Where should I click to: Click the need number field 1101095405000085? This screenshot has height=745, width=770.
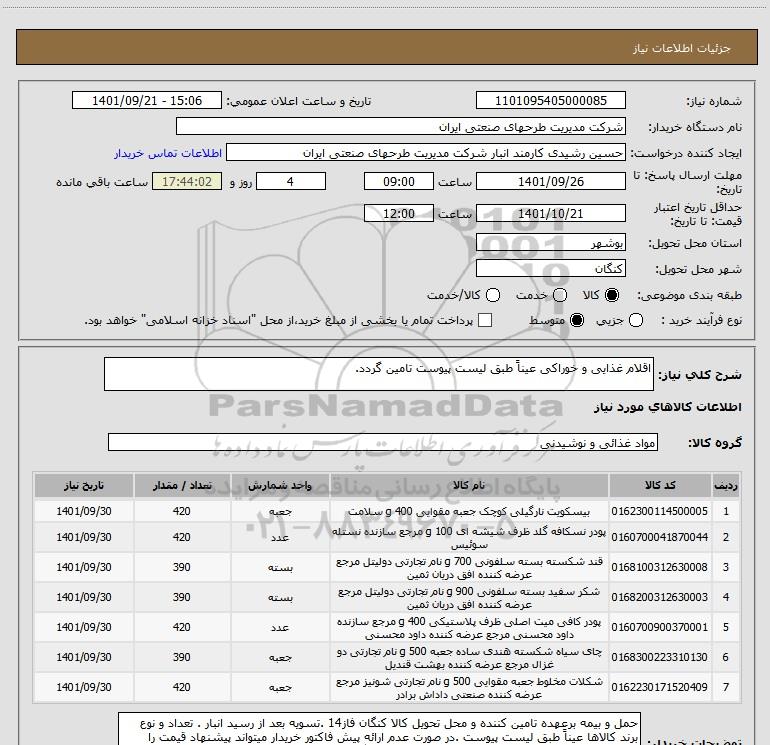[x=550, y=100]
